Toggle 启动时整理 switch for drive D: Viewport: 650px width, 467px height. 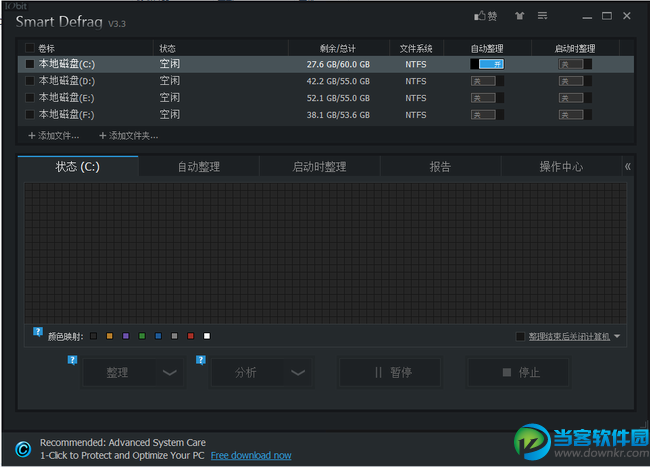click(x=575, y=81)
